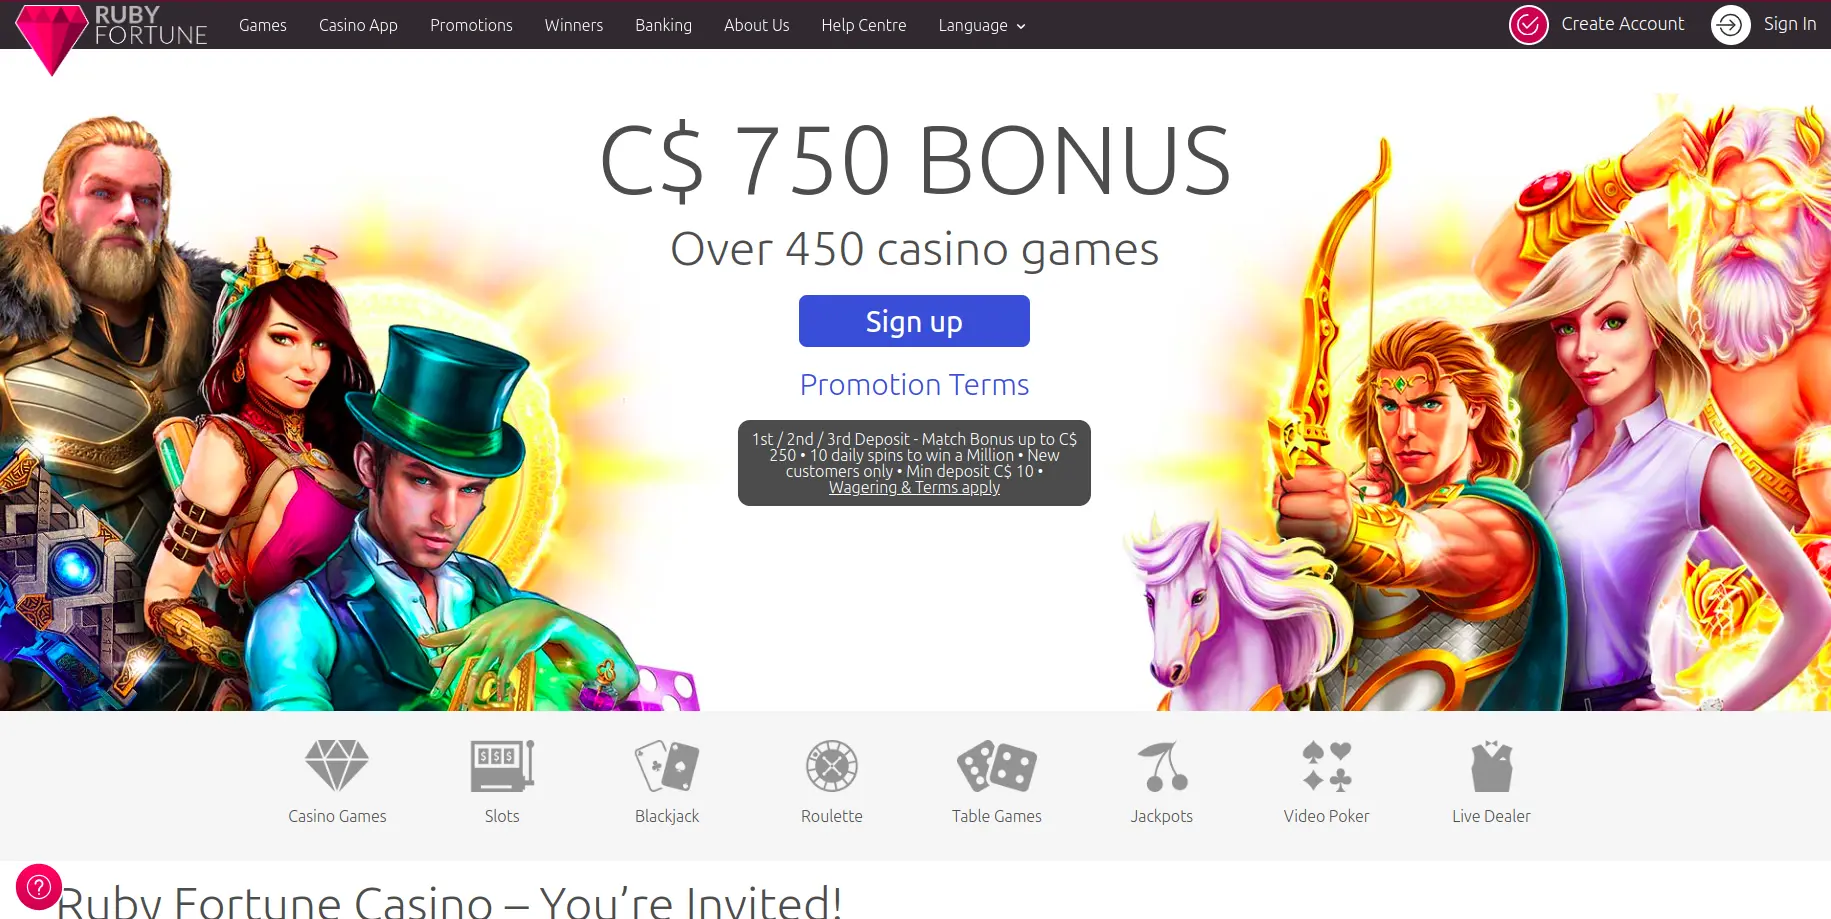Choose the Roulette wheel icon

tap(832, 766)
